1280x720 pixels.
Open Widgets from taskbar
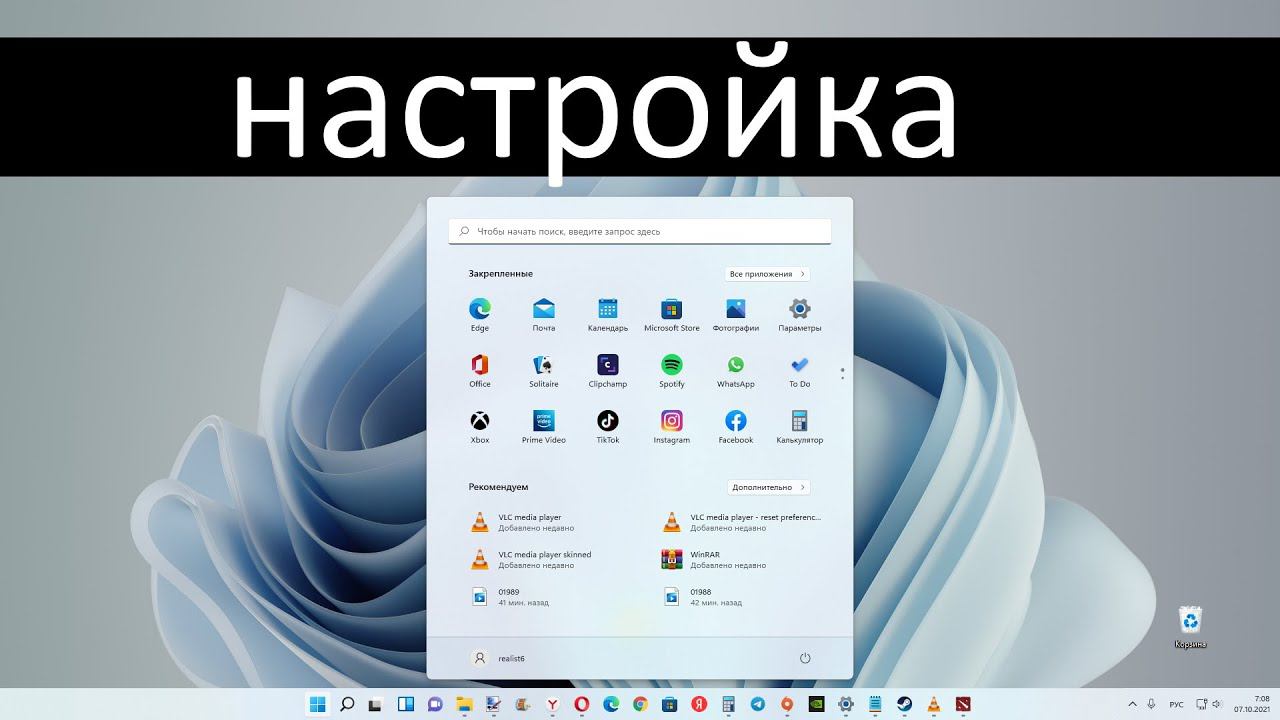tap(406, 704)
